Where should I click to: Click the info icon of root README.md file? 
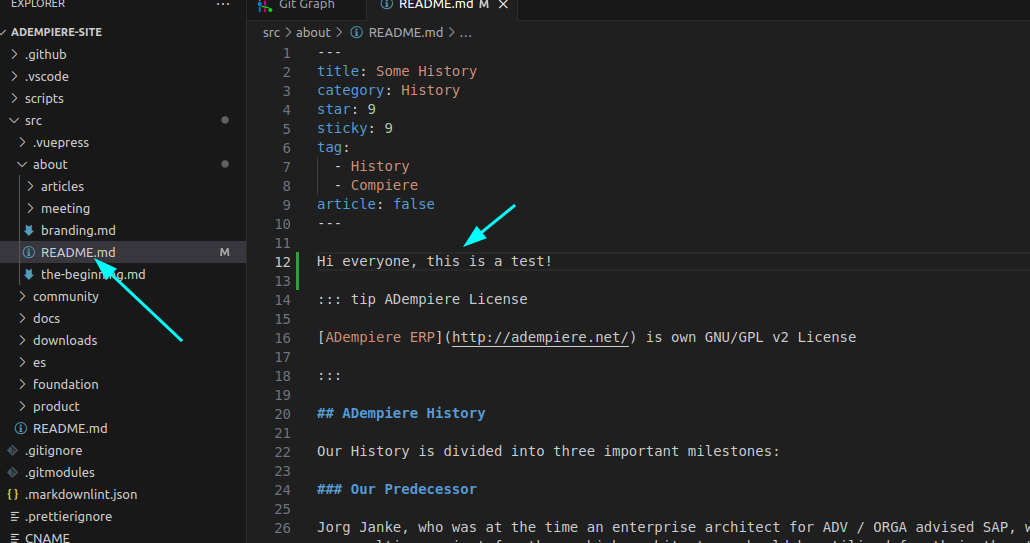point(21,428)
